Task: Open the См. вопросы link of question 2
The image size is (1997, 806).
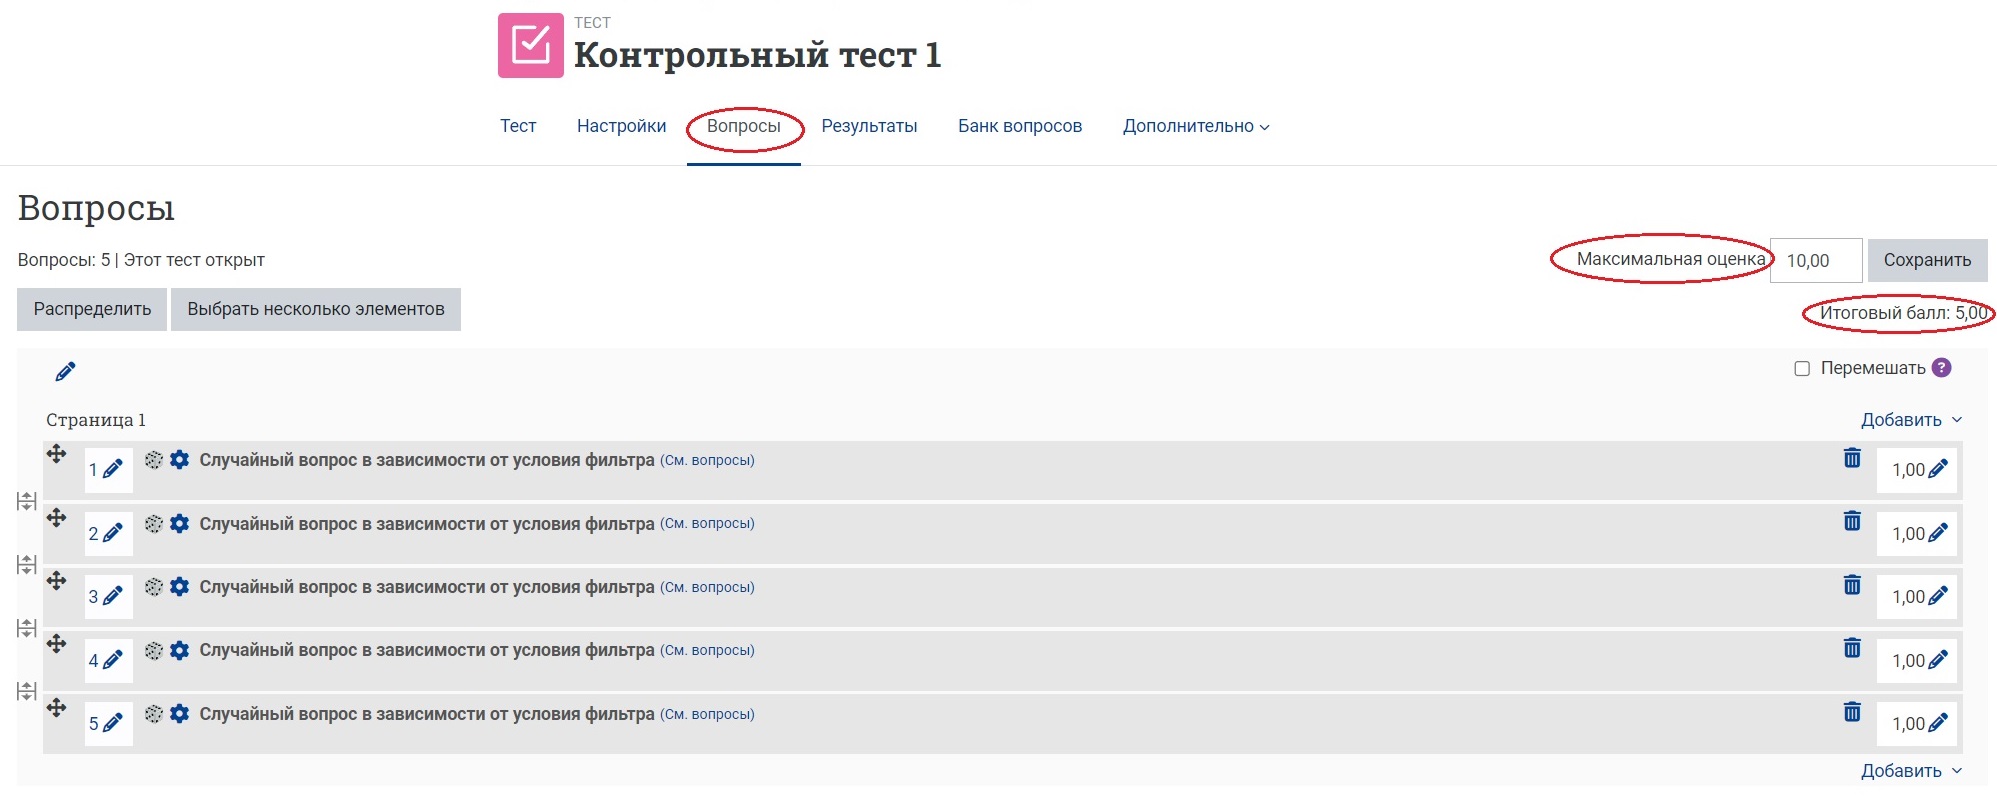Action: point(707,523)
